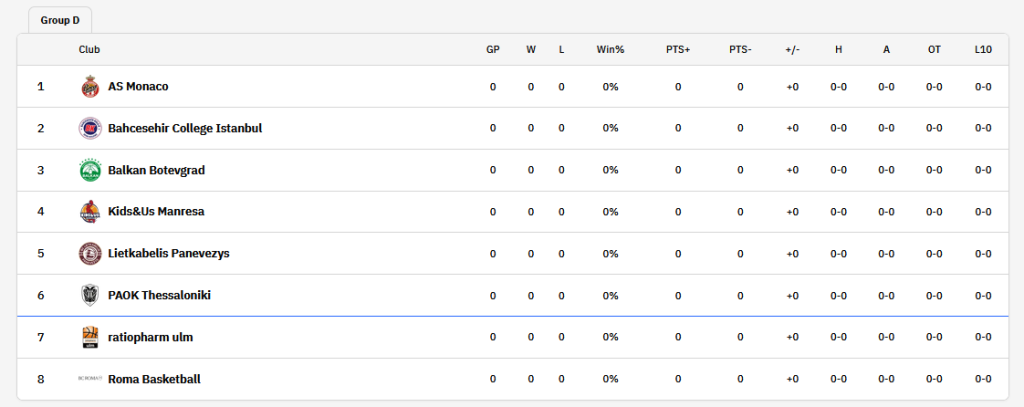Open the PAOK Thessaloniki team link
1024x407 pixels.
159,295
